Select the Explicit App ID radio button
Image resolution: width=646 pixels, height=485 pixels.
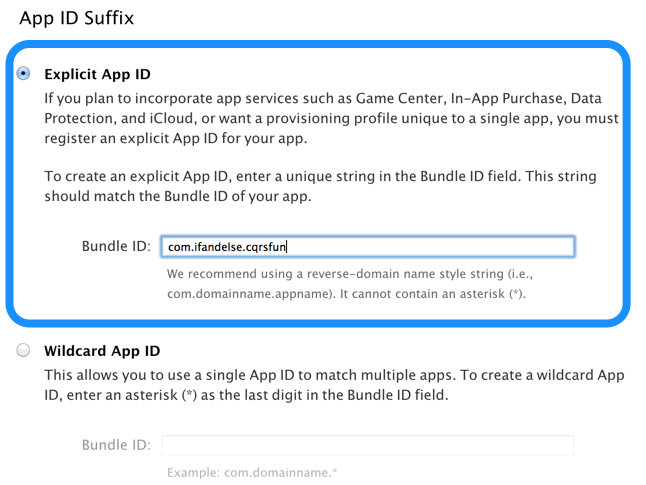tap(24, 74)
